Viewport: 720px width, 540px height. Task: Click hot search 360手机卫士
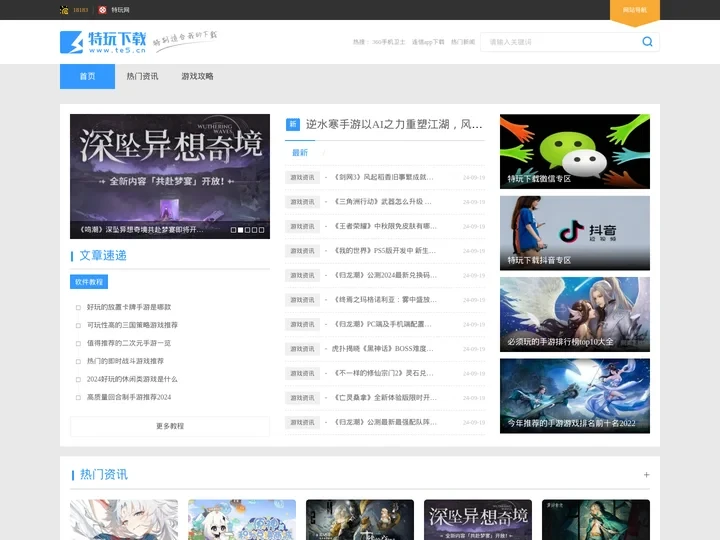click(x=388, y=42)
